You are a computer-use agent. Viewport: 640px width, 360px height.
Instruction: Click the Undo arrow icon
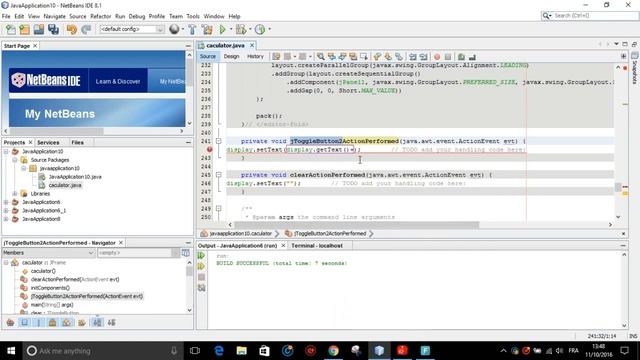pyautogui.click(x=71, y=29)
